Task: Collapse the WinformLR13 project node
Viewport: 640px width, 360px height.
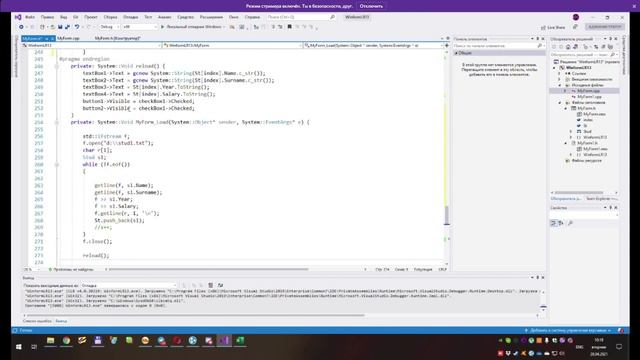Action: point(555,68)
